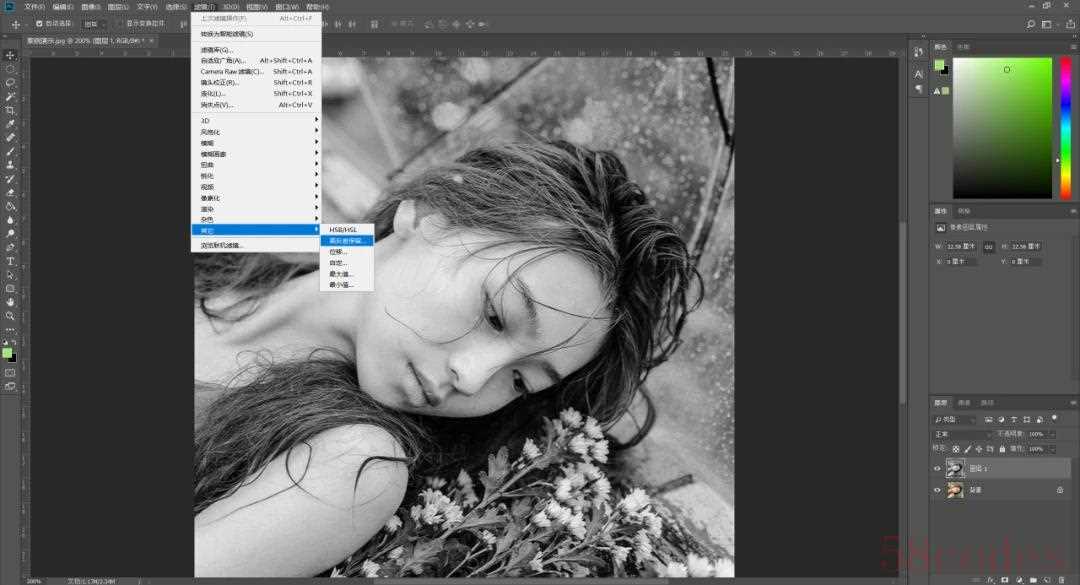Toggle lock image pixels brush icon

pyautogui.click(x=968, y=449)
